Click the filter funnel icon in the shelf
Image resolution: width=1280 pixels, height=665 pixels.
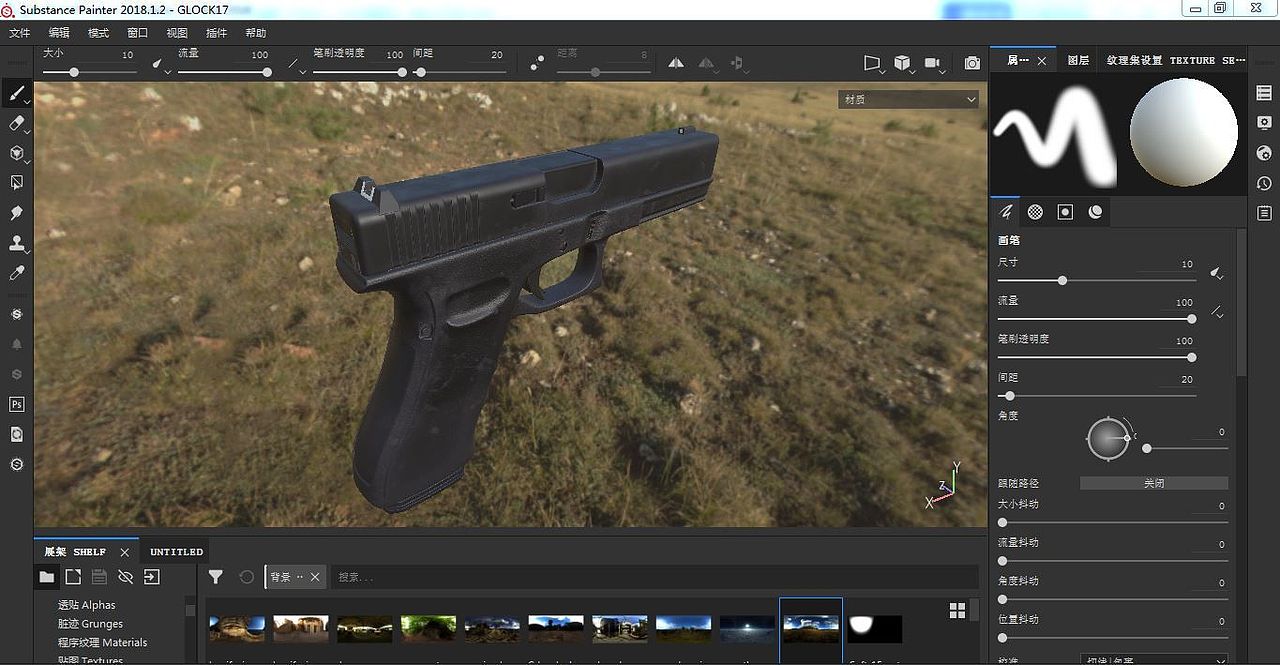point(216,576)
